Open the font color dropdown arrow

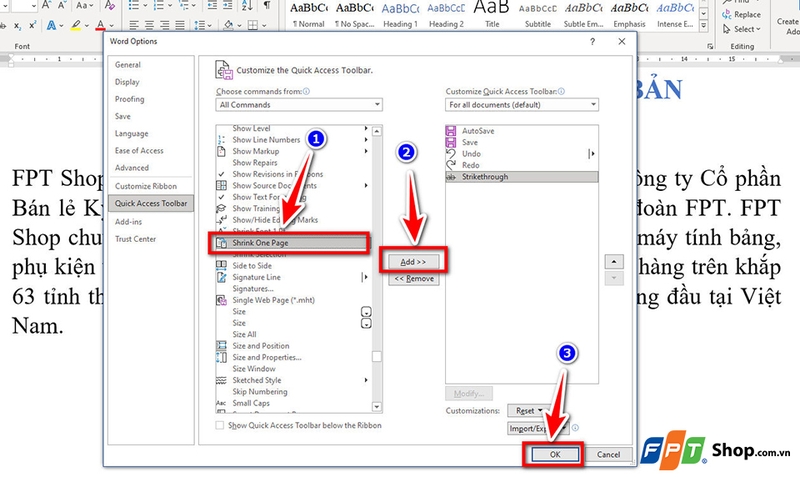point(112,25)
